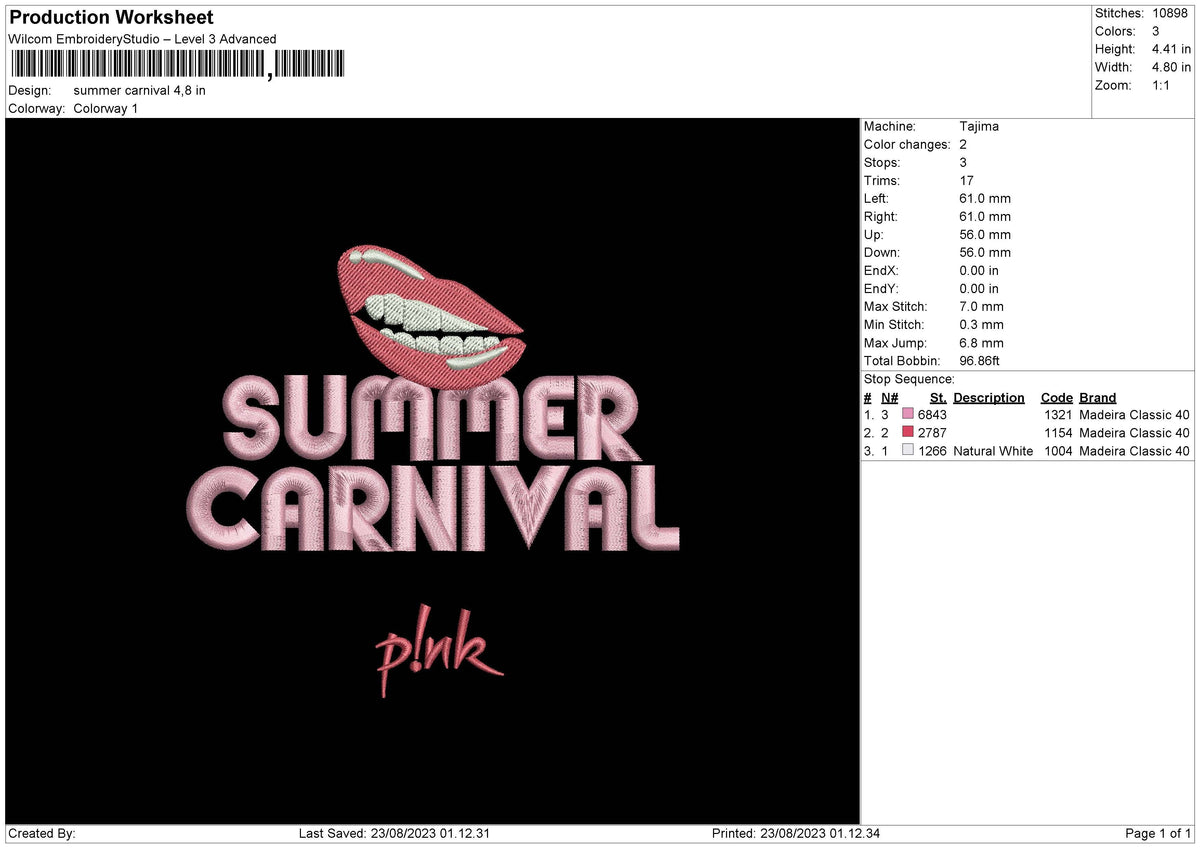Click the Up value 56.0 mm
This screenshot has height=848, width=1200.
tap(985, 234)
